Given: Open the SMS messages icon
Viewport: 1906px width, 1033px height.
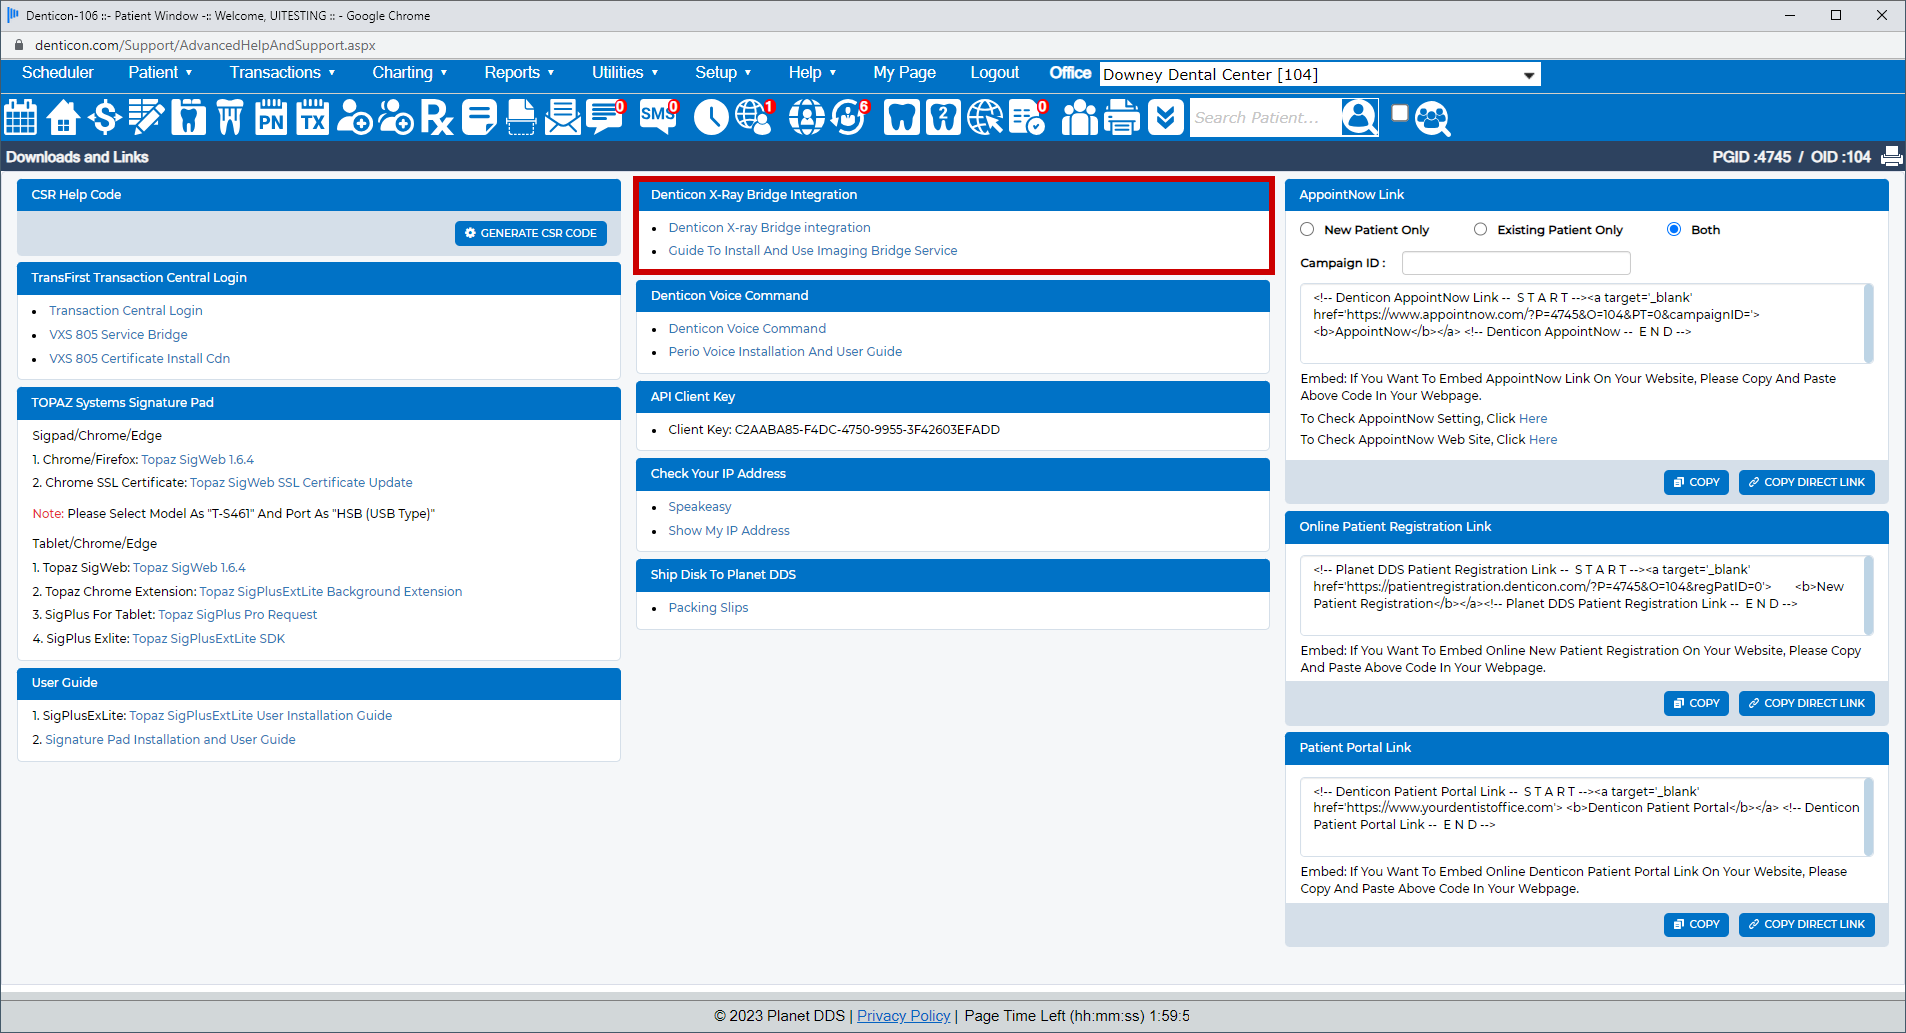Looking at the screenshot, I should coord(659,117).
